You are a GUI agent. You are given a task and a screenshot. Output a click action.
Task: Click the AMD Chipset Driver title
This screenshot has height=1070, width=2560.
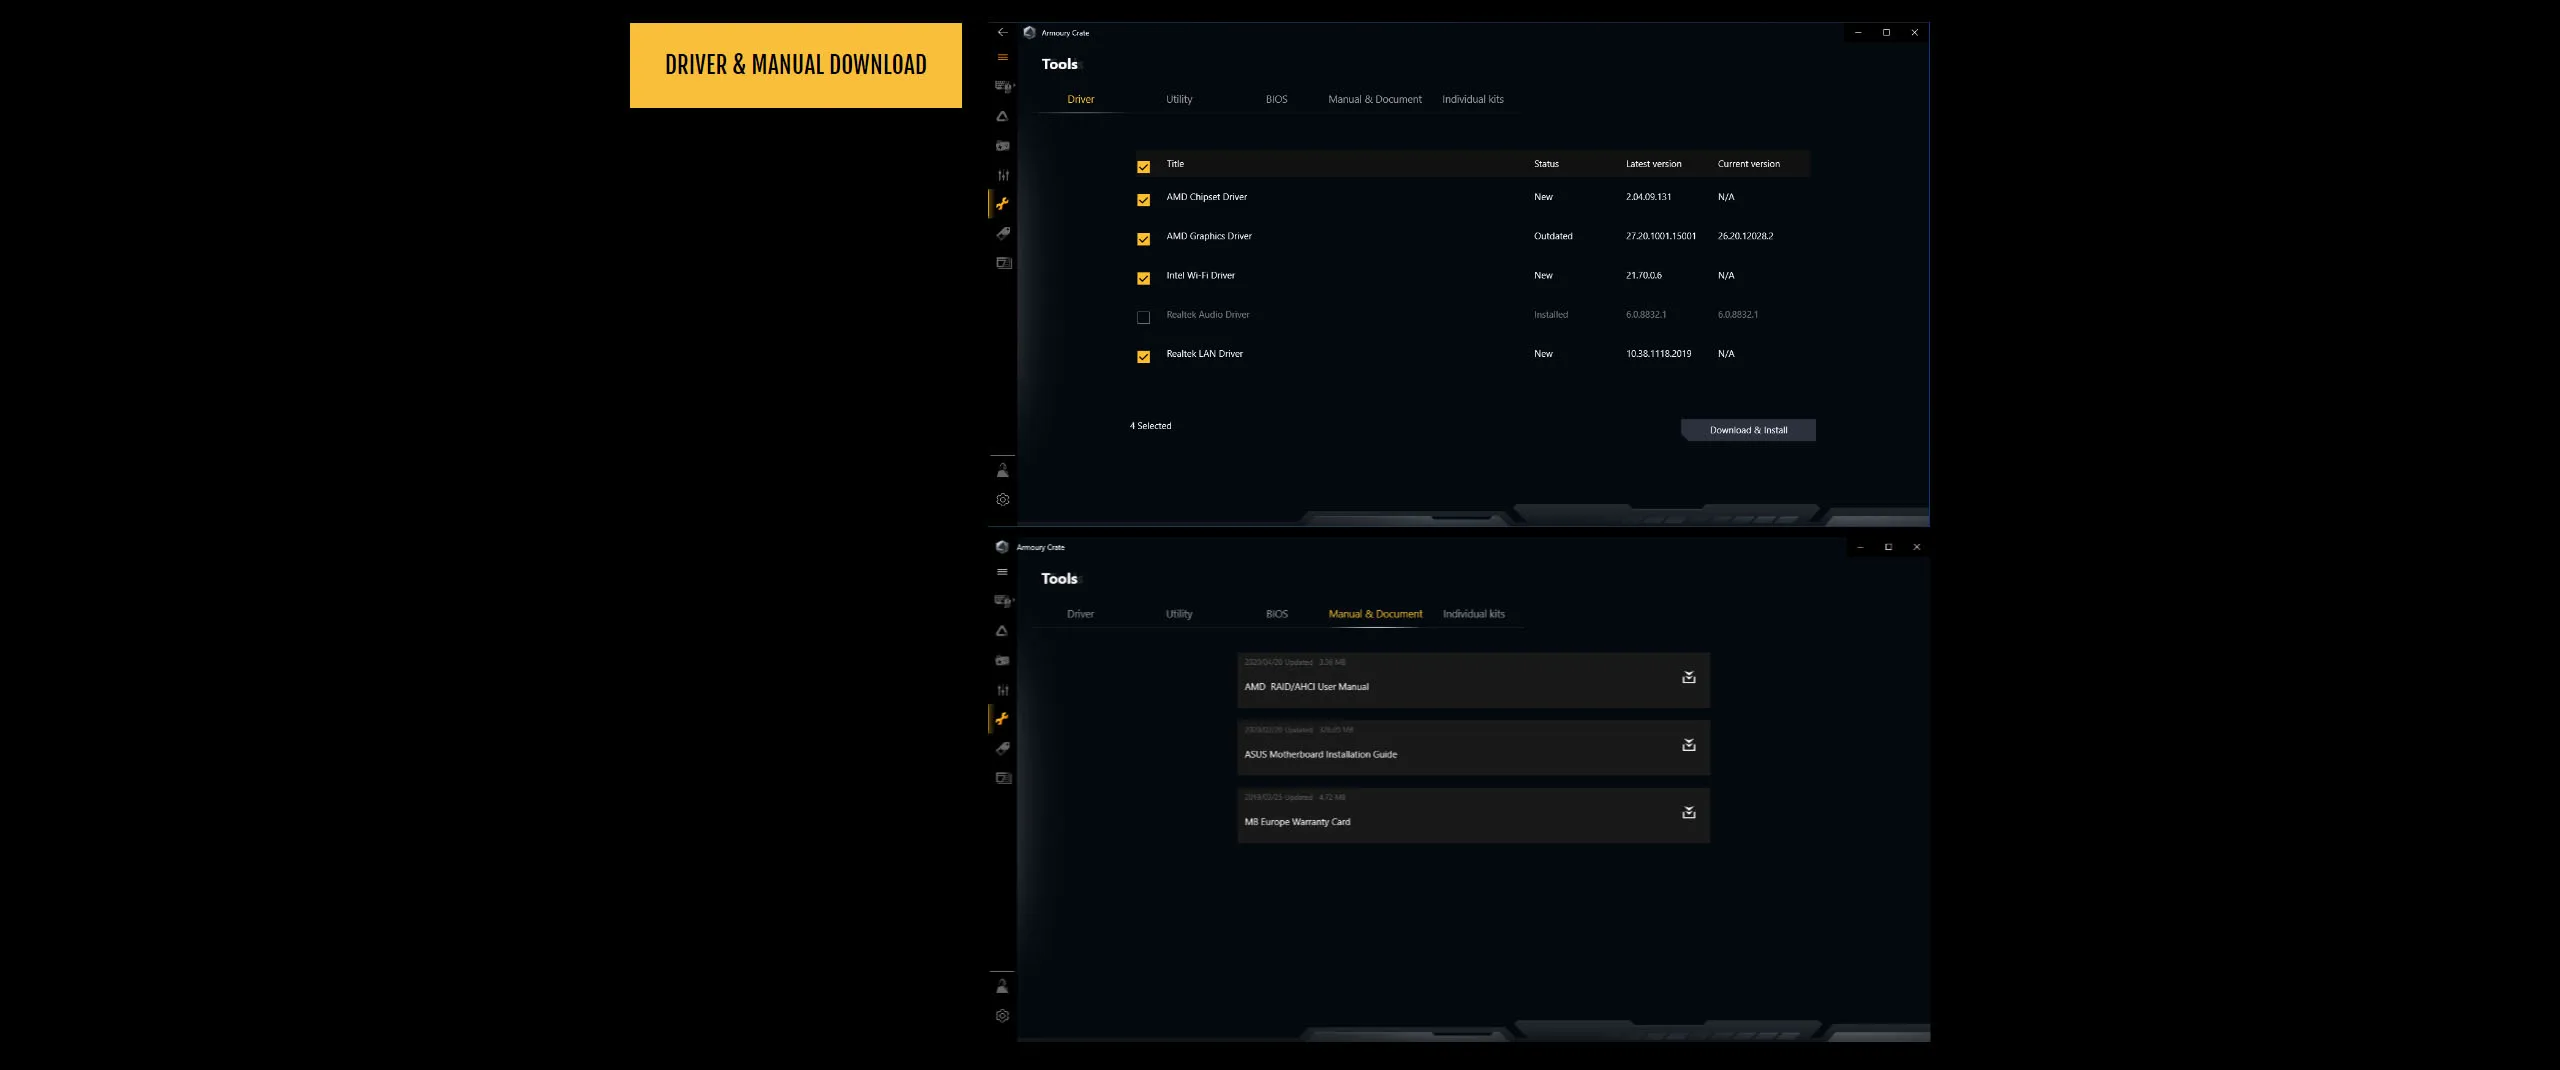[x=1206, y=197]
